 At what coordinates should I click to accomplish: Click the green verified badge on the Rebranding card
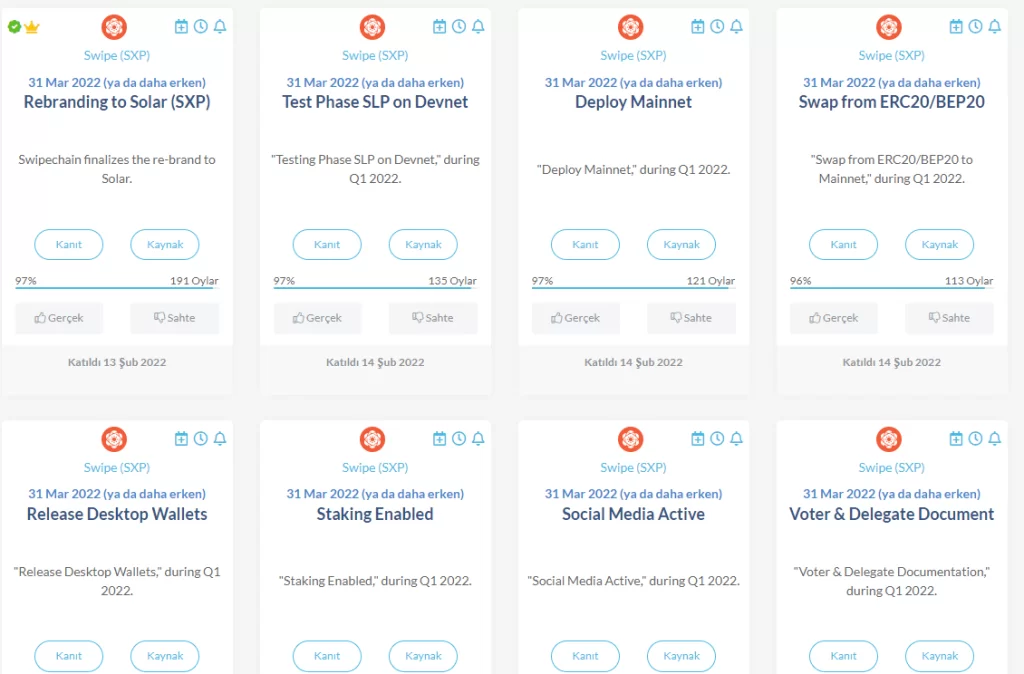(x=14, y=27)
